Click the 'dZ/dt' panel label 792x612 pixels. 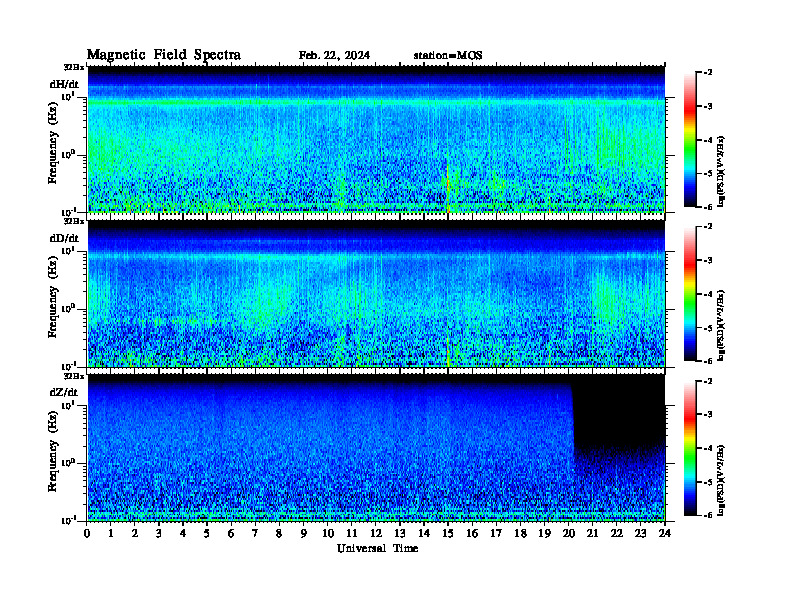click(x=64, y=392)
